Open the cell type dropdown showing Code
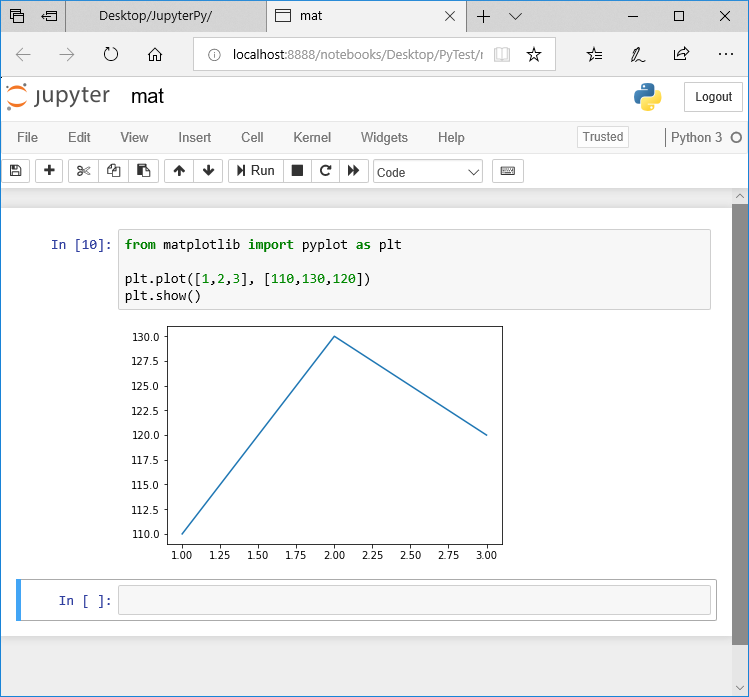Image resolution: width=749 pixels, height=697 pixels. [x=428, y=172]
